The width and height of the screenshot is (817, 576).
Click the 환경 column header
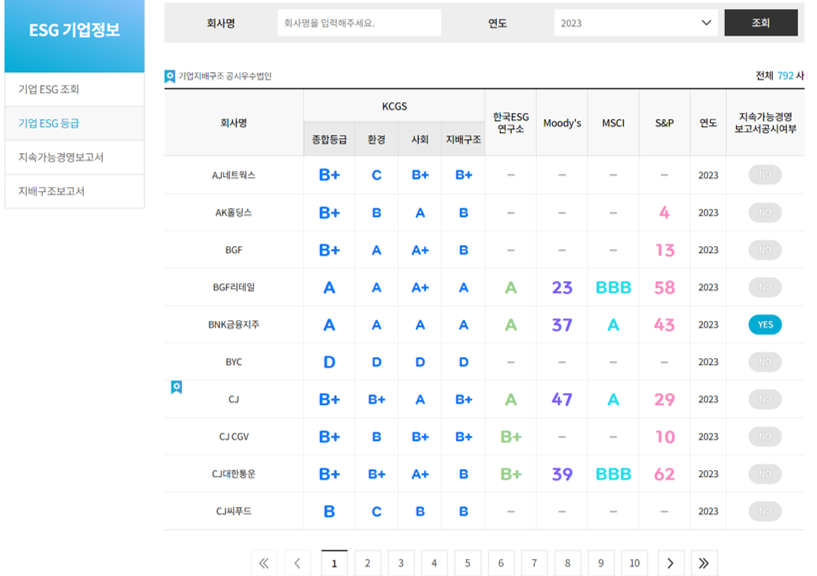tap(376, 139)
